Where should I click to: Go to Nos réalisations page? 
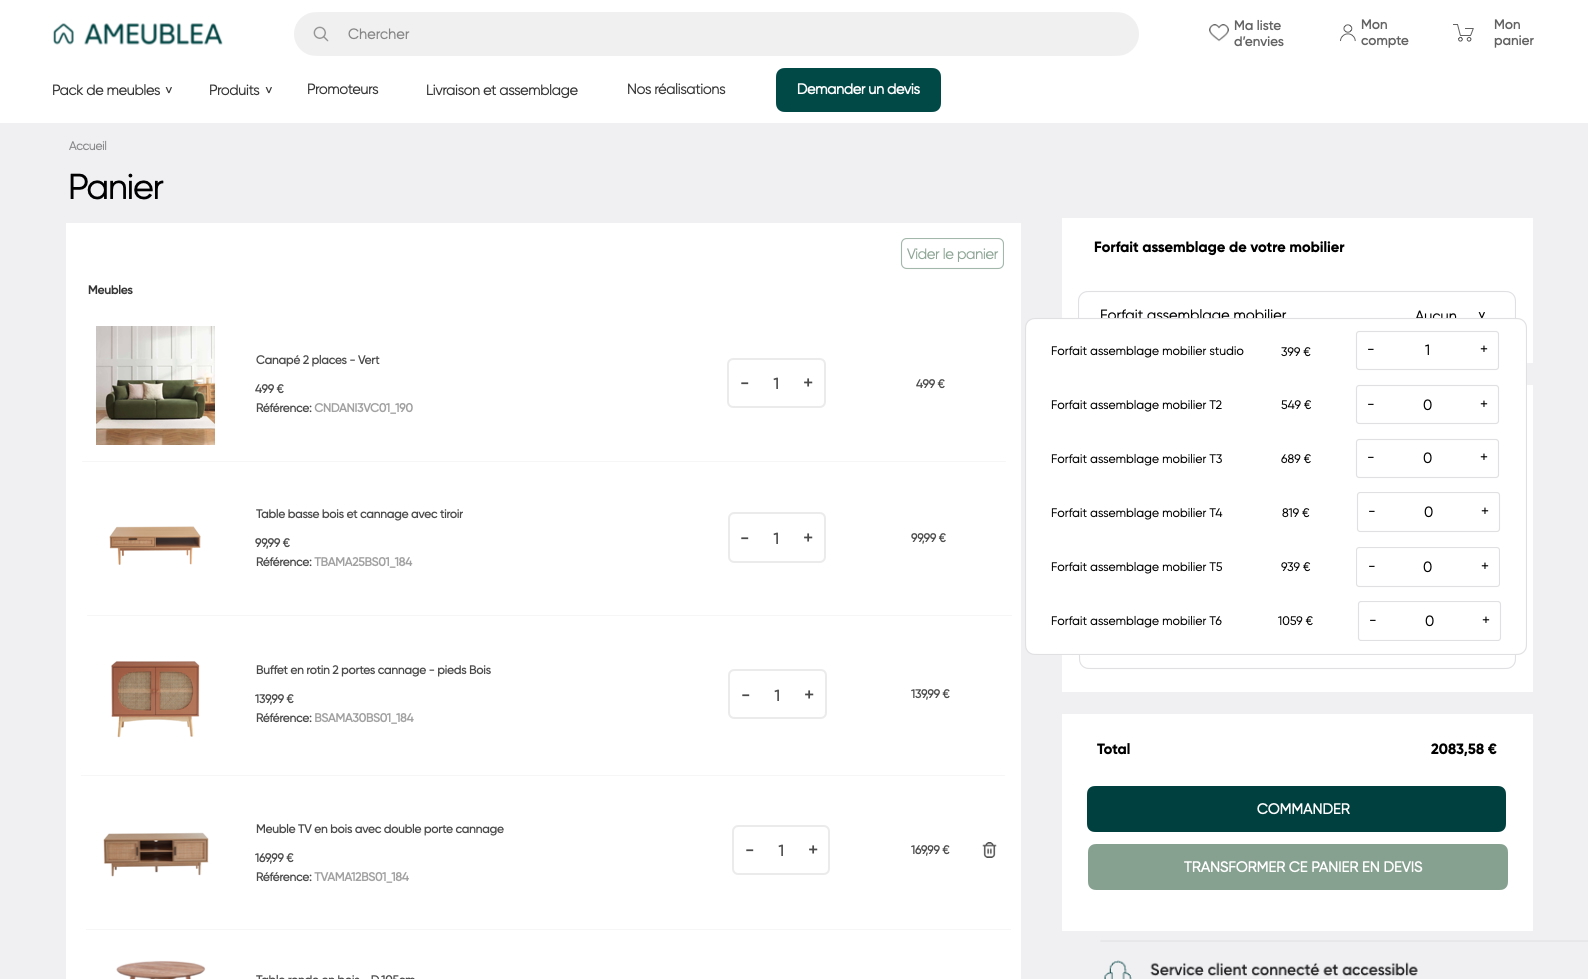pyautogui.click(x=676, y=89)
